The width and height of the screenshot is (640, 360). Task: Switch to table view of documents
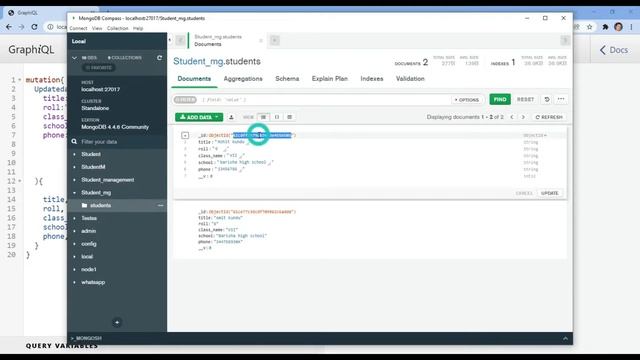pos(289,117)
